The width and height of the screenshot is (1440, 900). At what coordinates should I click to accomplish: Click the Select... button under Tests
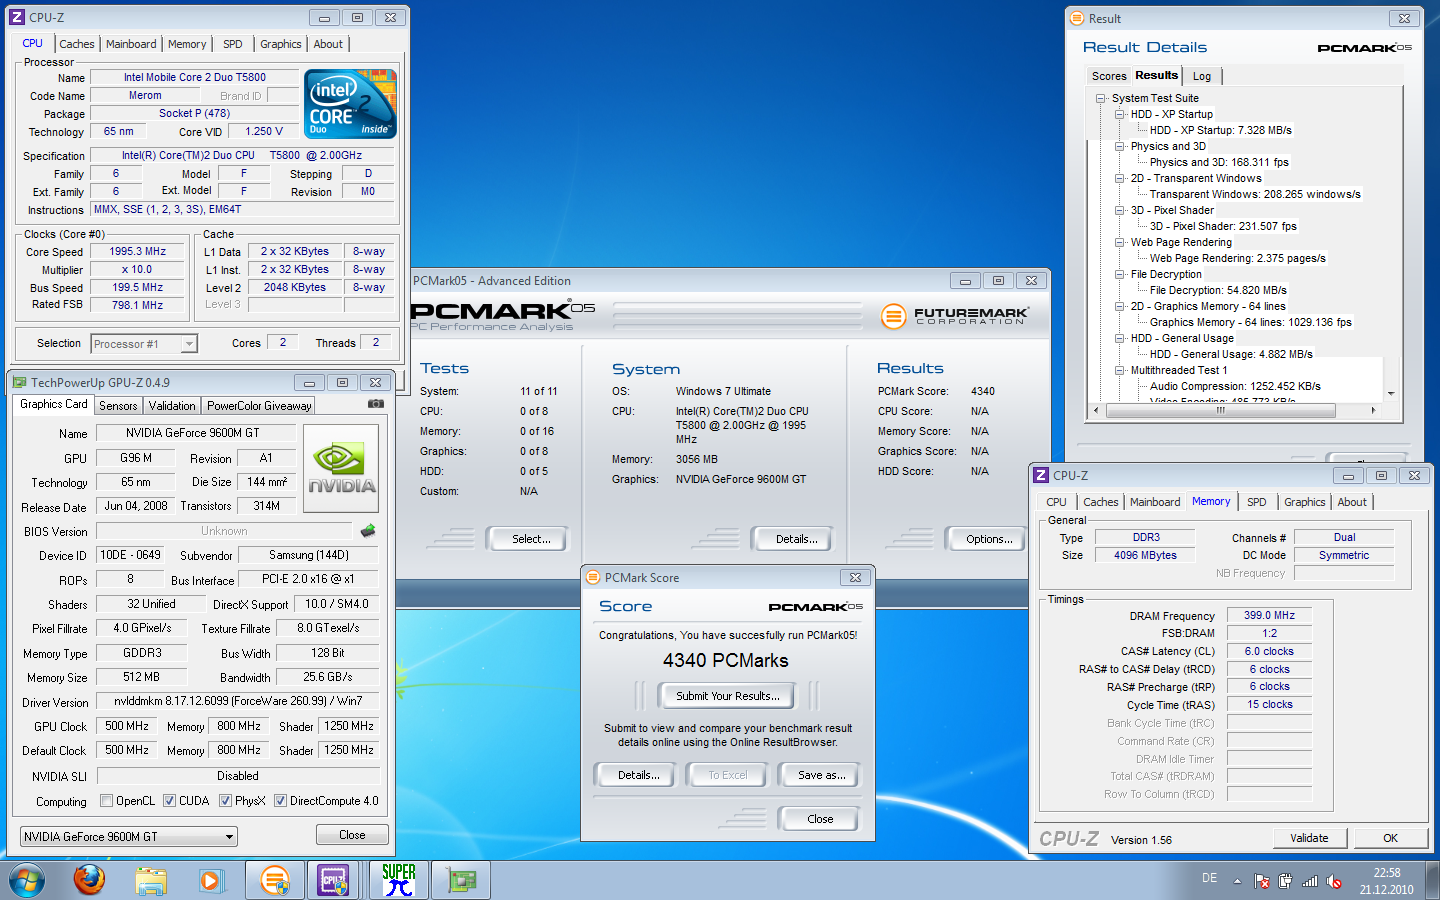(x=527, y=539)
